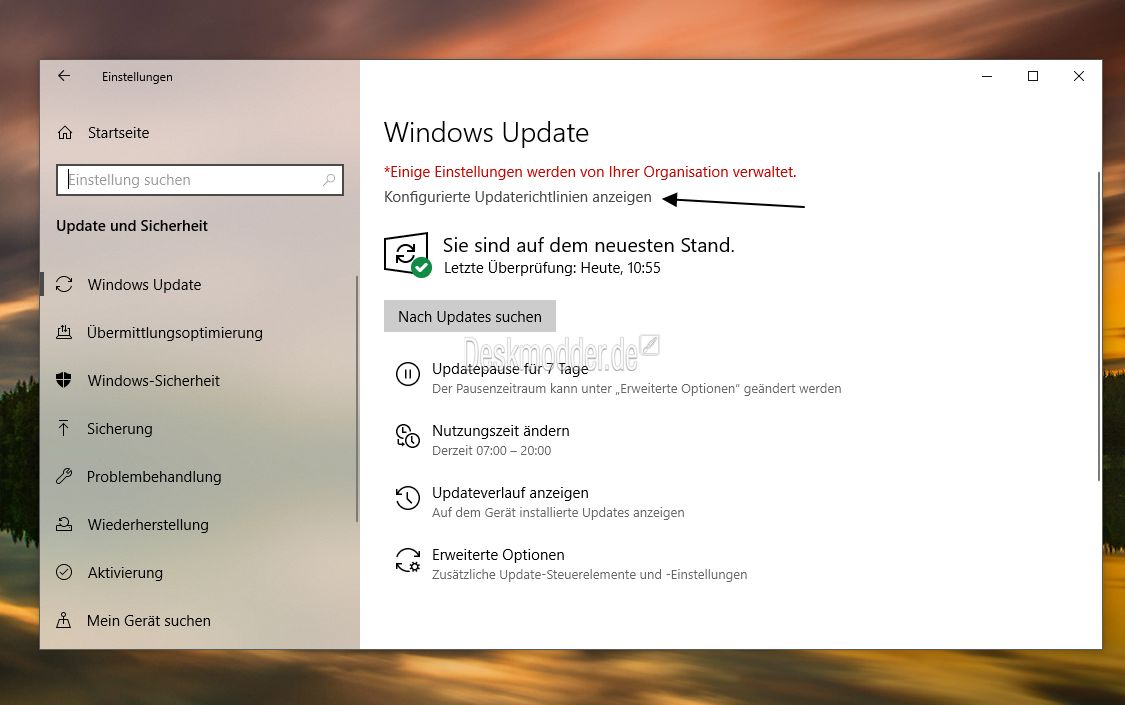This screenshot has width=1125, height=705.
Task: Click the Wiederherstellung icon
Action: 64,524
